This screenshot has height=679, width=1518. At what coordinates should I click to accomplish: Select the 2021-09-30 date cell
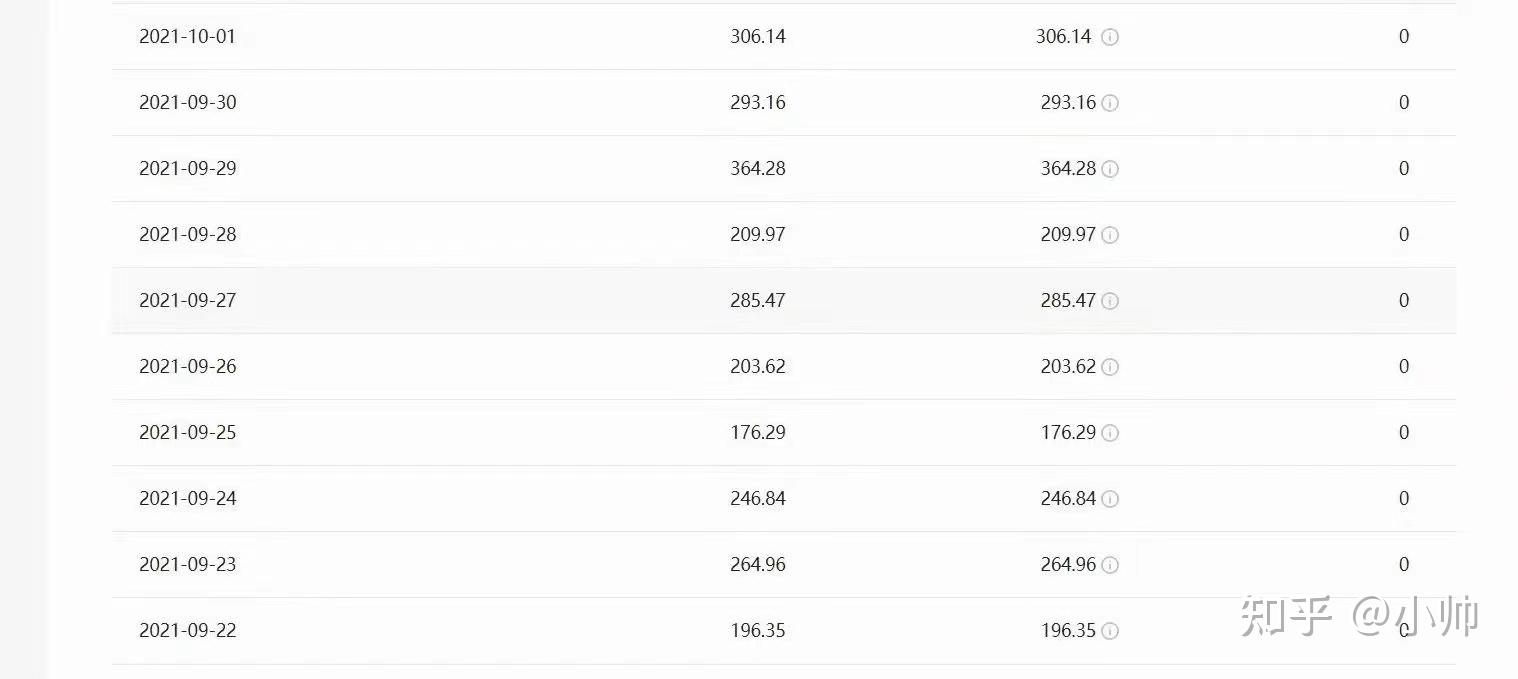188,102
